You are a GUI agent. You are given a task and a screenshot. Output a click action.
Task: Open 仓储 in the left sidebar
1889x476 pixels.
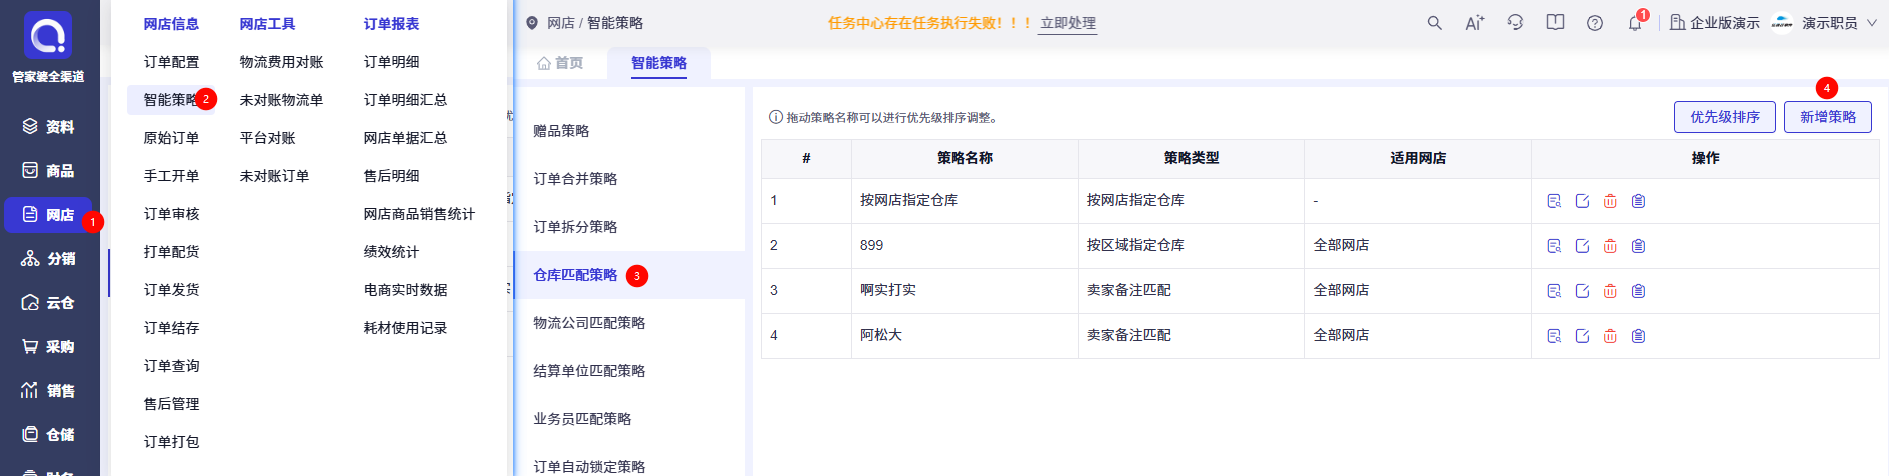(x=48, y=435)
